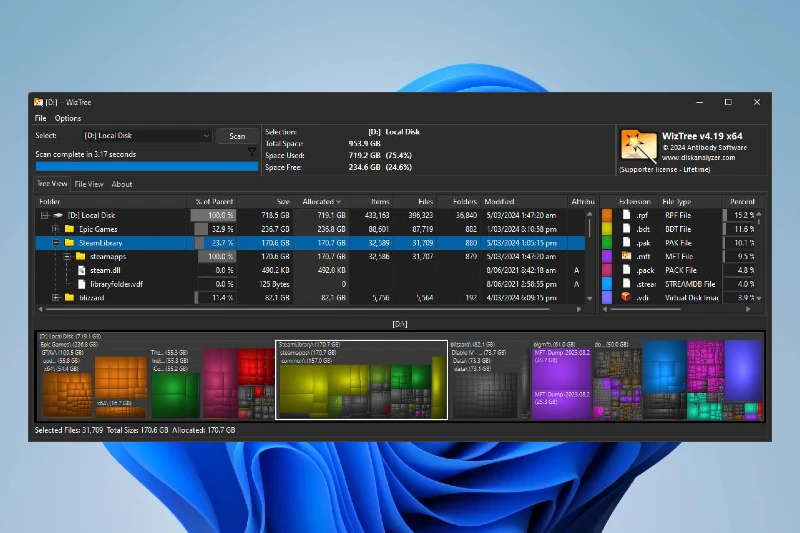
Task: Collapse the [D:] Local Disk tree node
Action: pos(45,215)
